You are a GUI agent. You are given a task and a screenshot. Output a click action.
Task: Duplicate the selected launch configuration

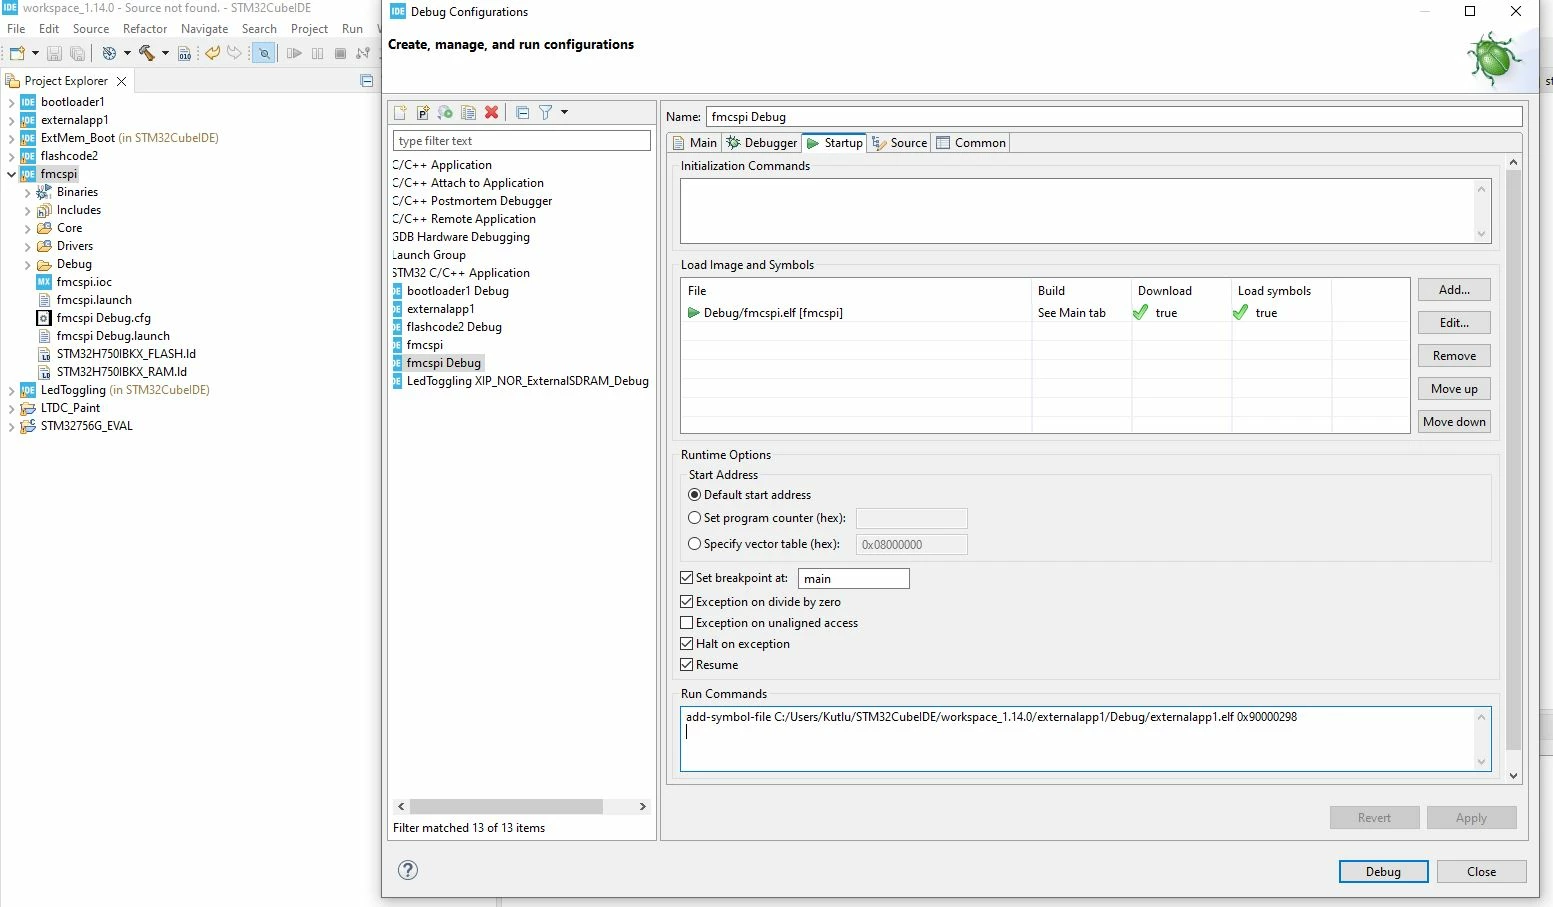(468, 113)
